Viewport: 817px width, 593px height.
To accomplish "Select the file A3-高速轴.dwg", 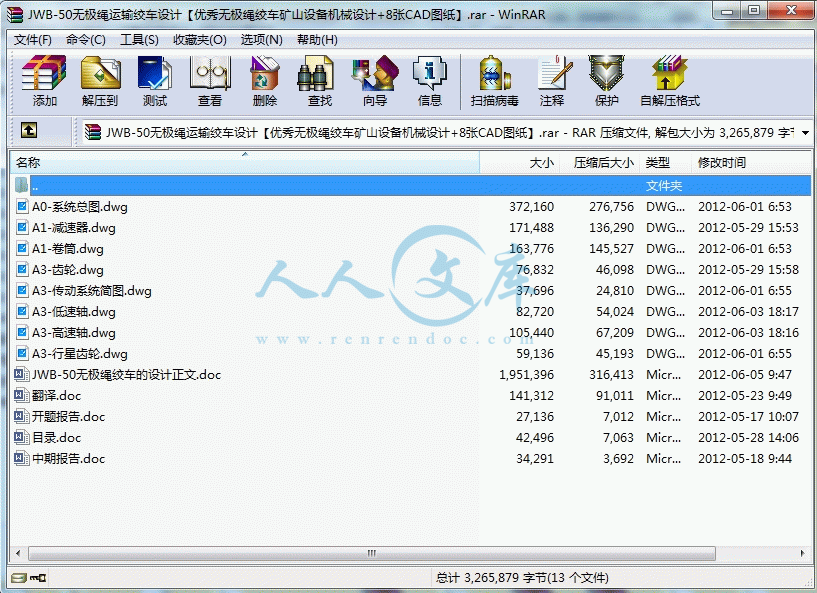I will 73,332.
